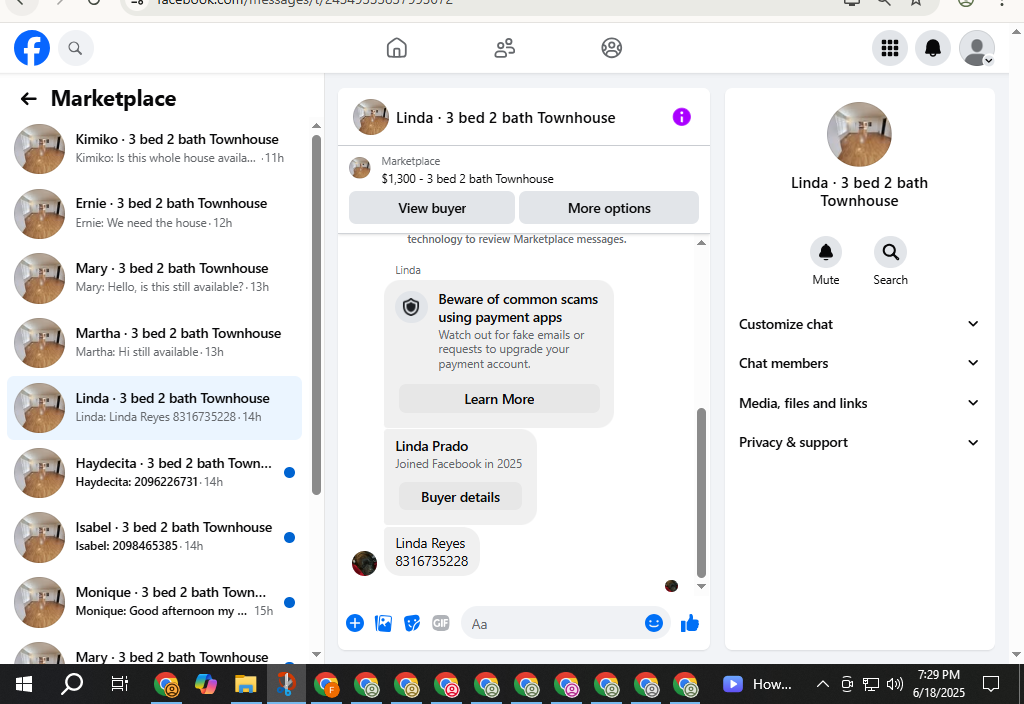Go to Home feed icon

coord(396,48)
